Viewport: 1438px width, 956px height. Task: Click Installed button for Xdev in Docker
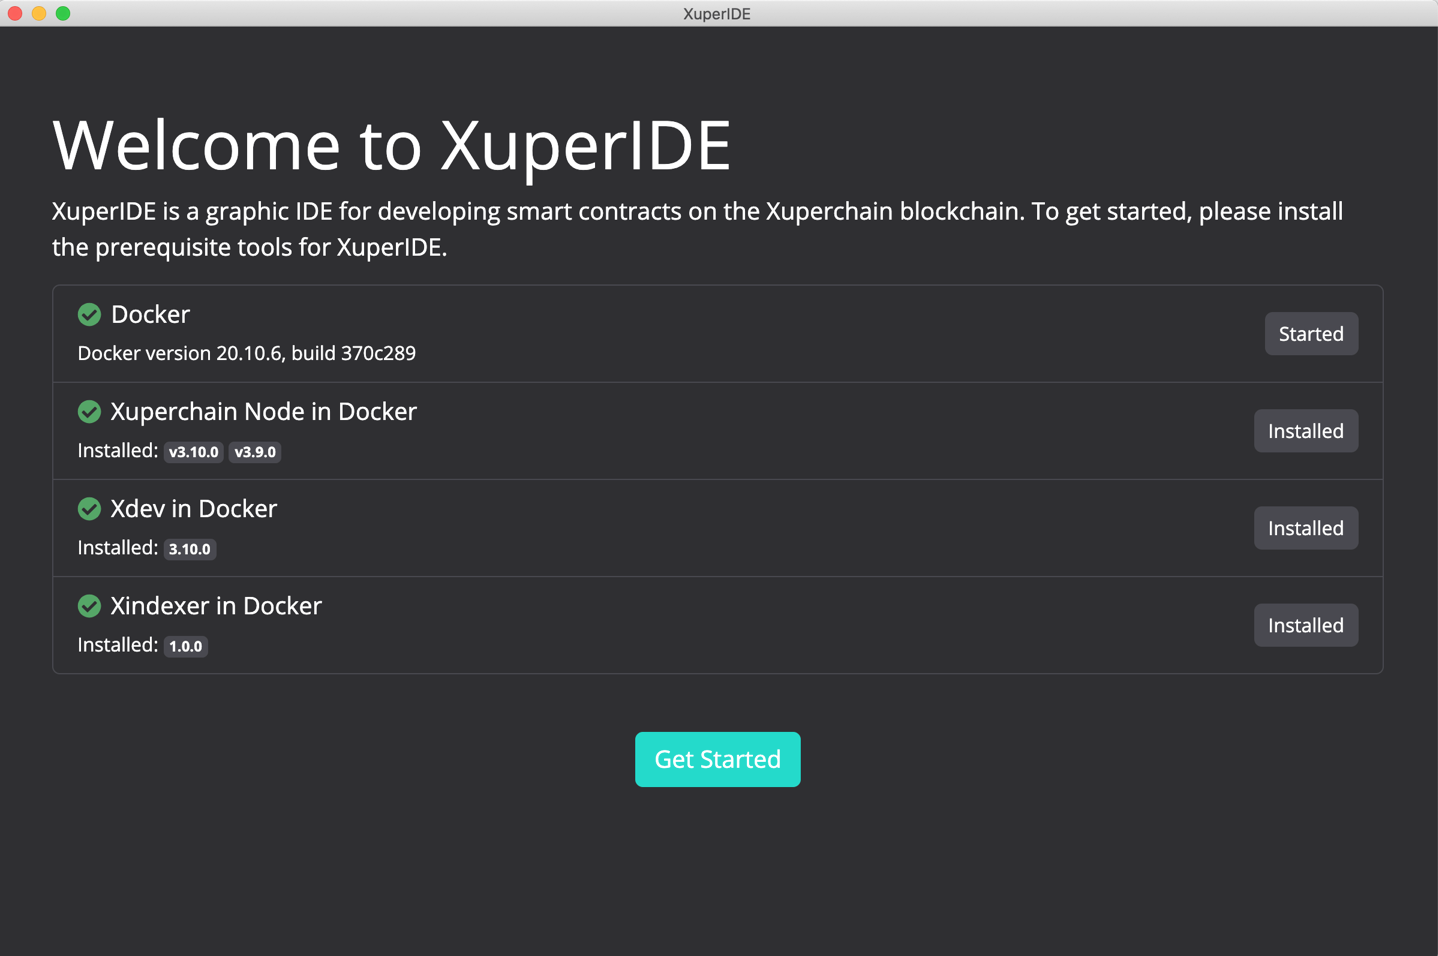coord(1306,528)
